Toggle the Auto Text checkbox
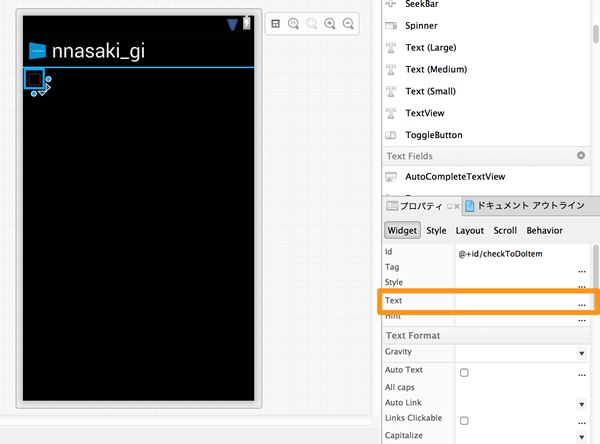This screenshot has width=600, height=444. 464,372
